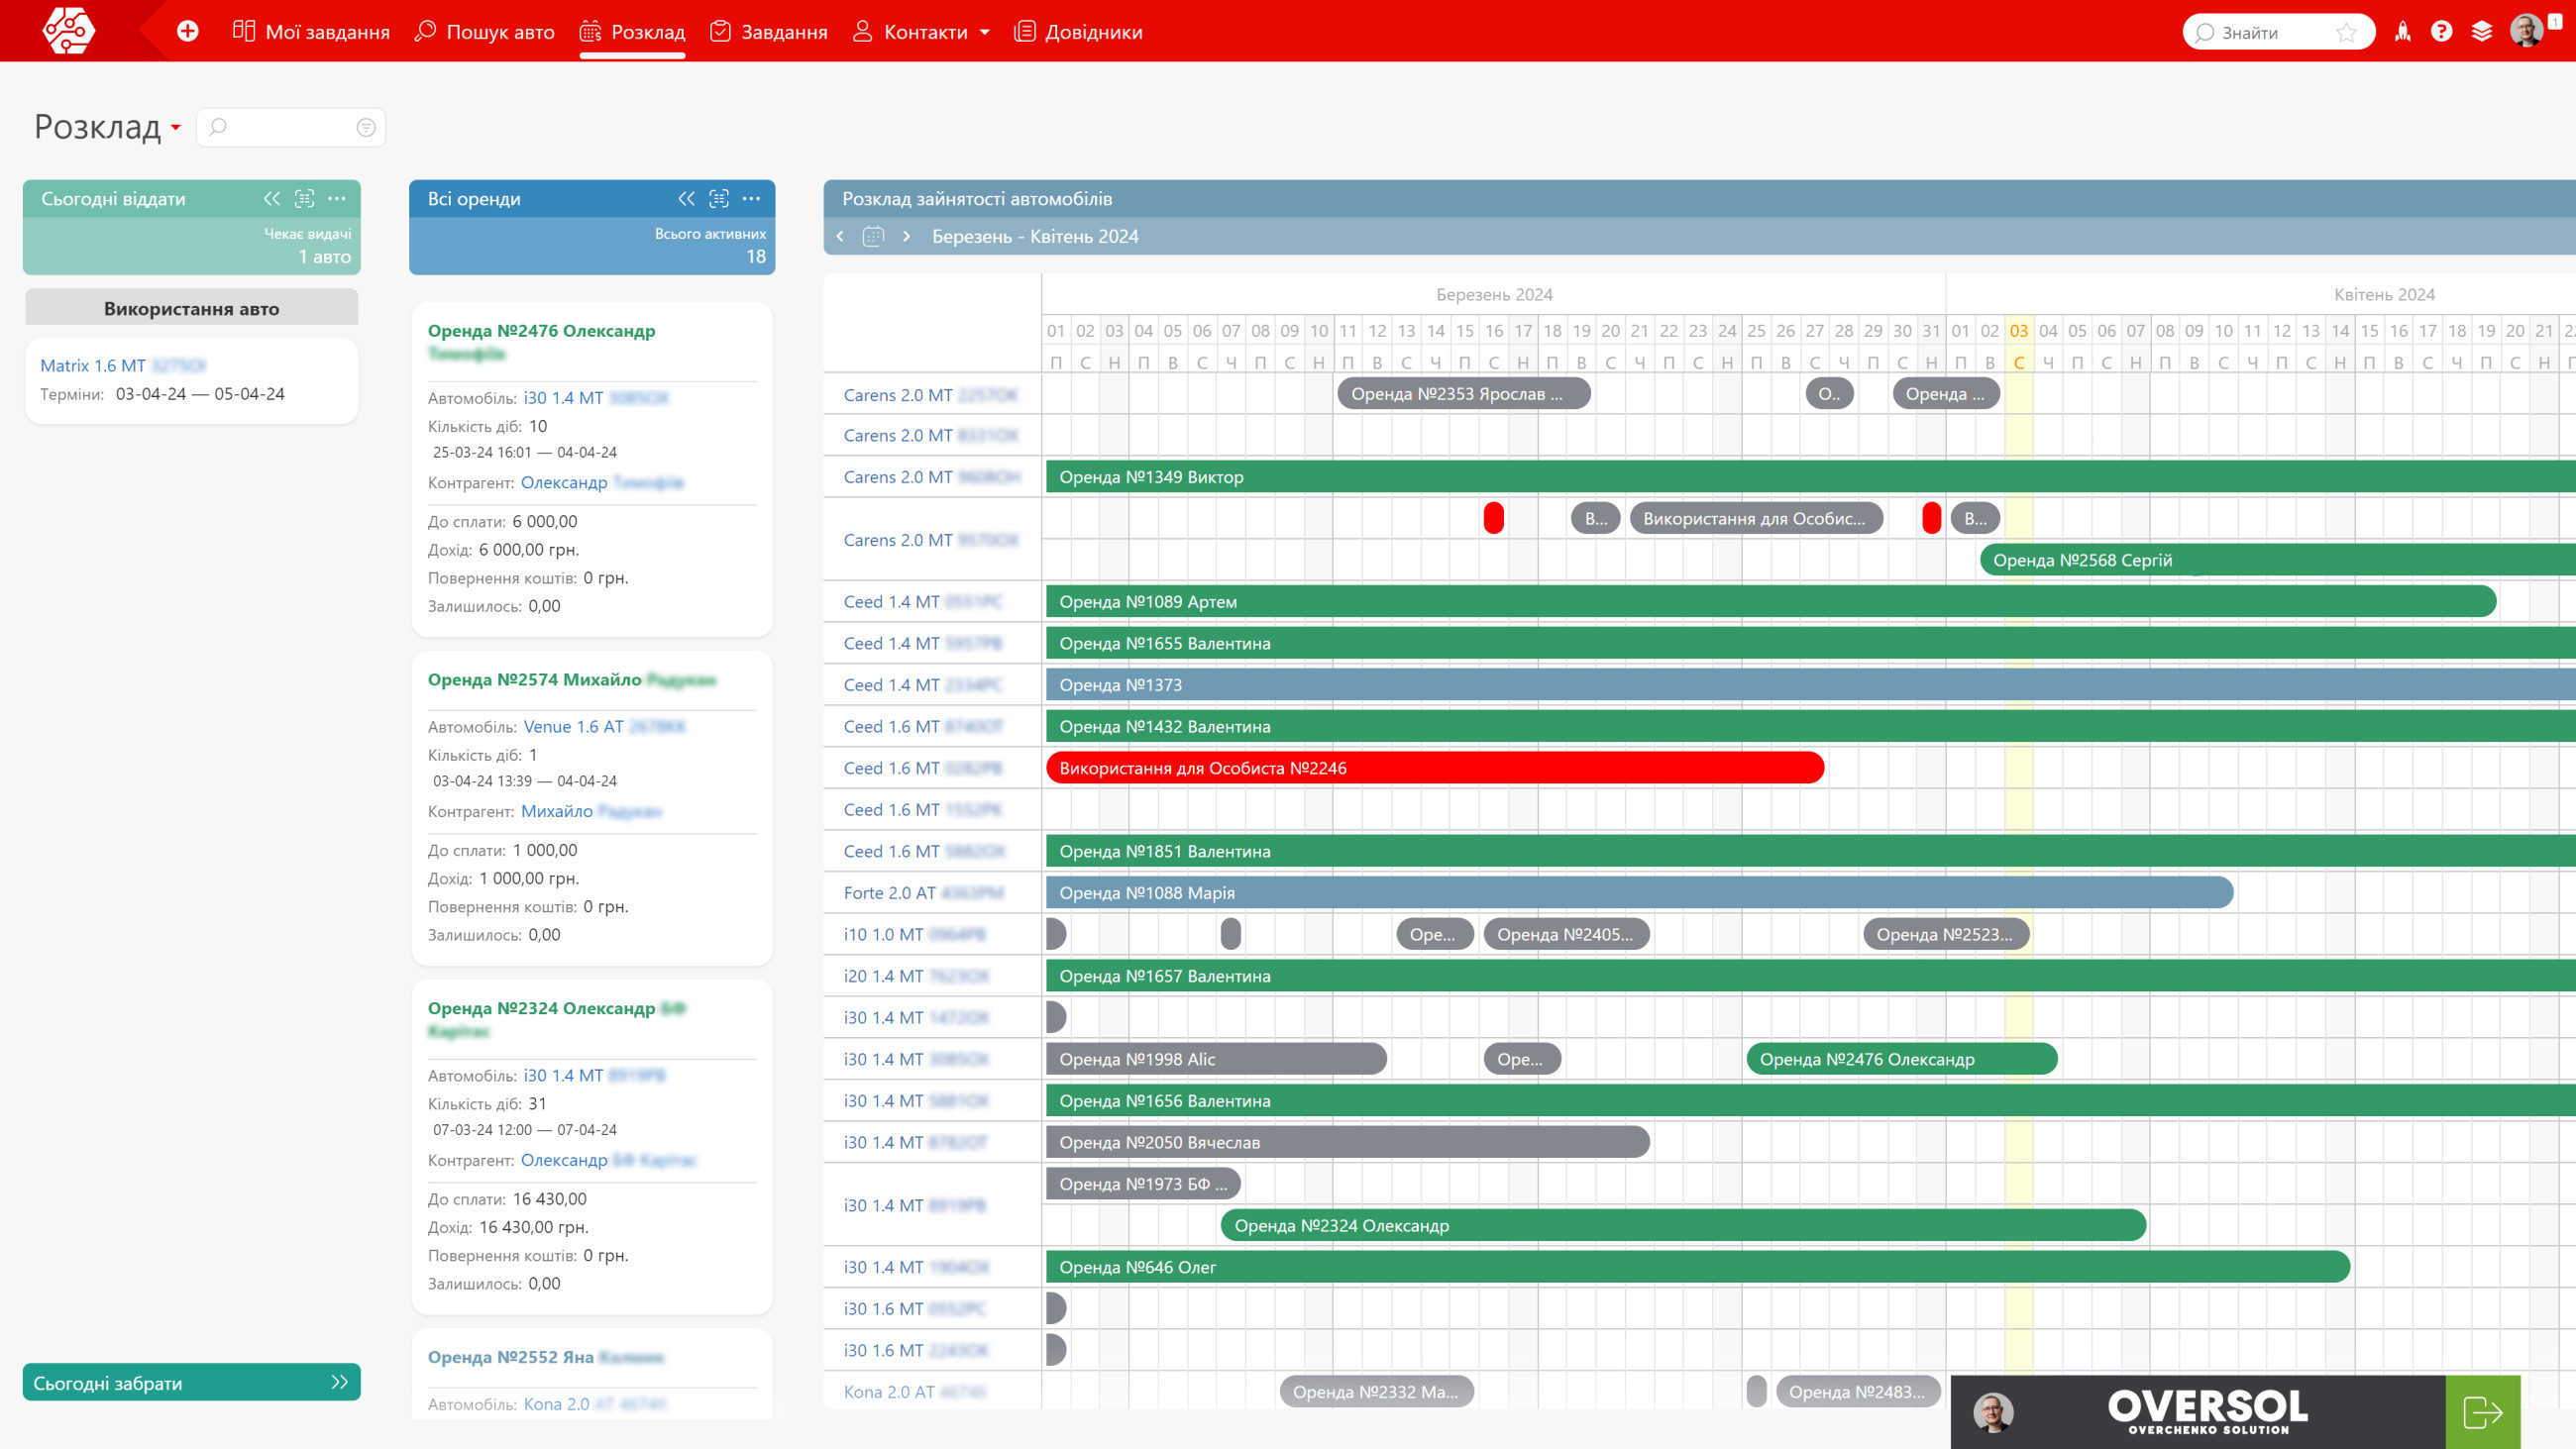This screenshot has height=1449, width=2576.
Task: Open the 'i20 1.4 MT' row link
Action: (x=883, y=975)
